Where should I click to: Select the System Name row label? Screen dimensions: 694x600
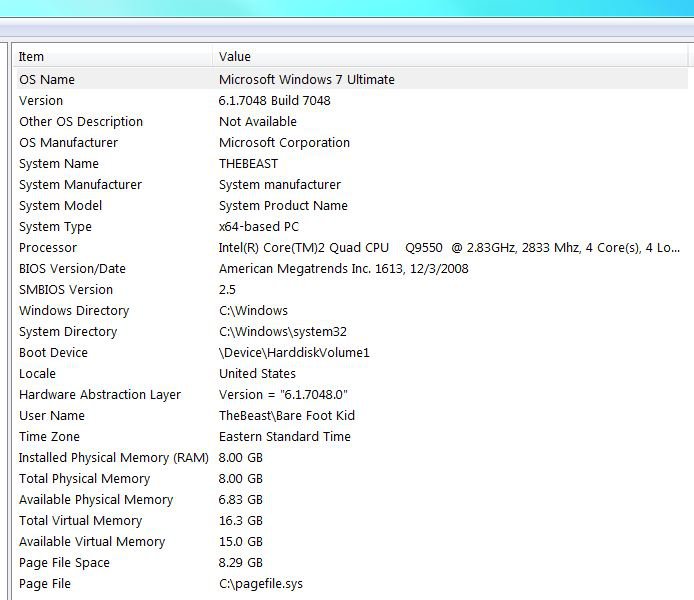(59, 164)
